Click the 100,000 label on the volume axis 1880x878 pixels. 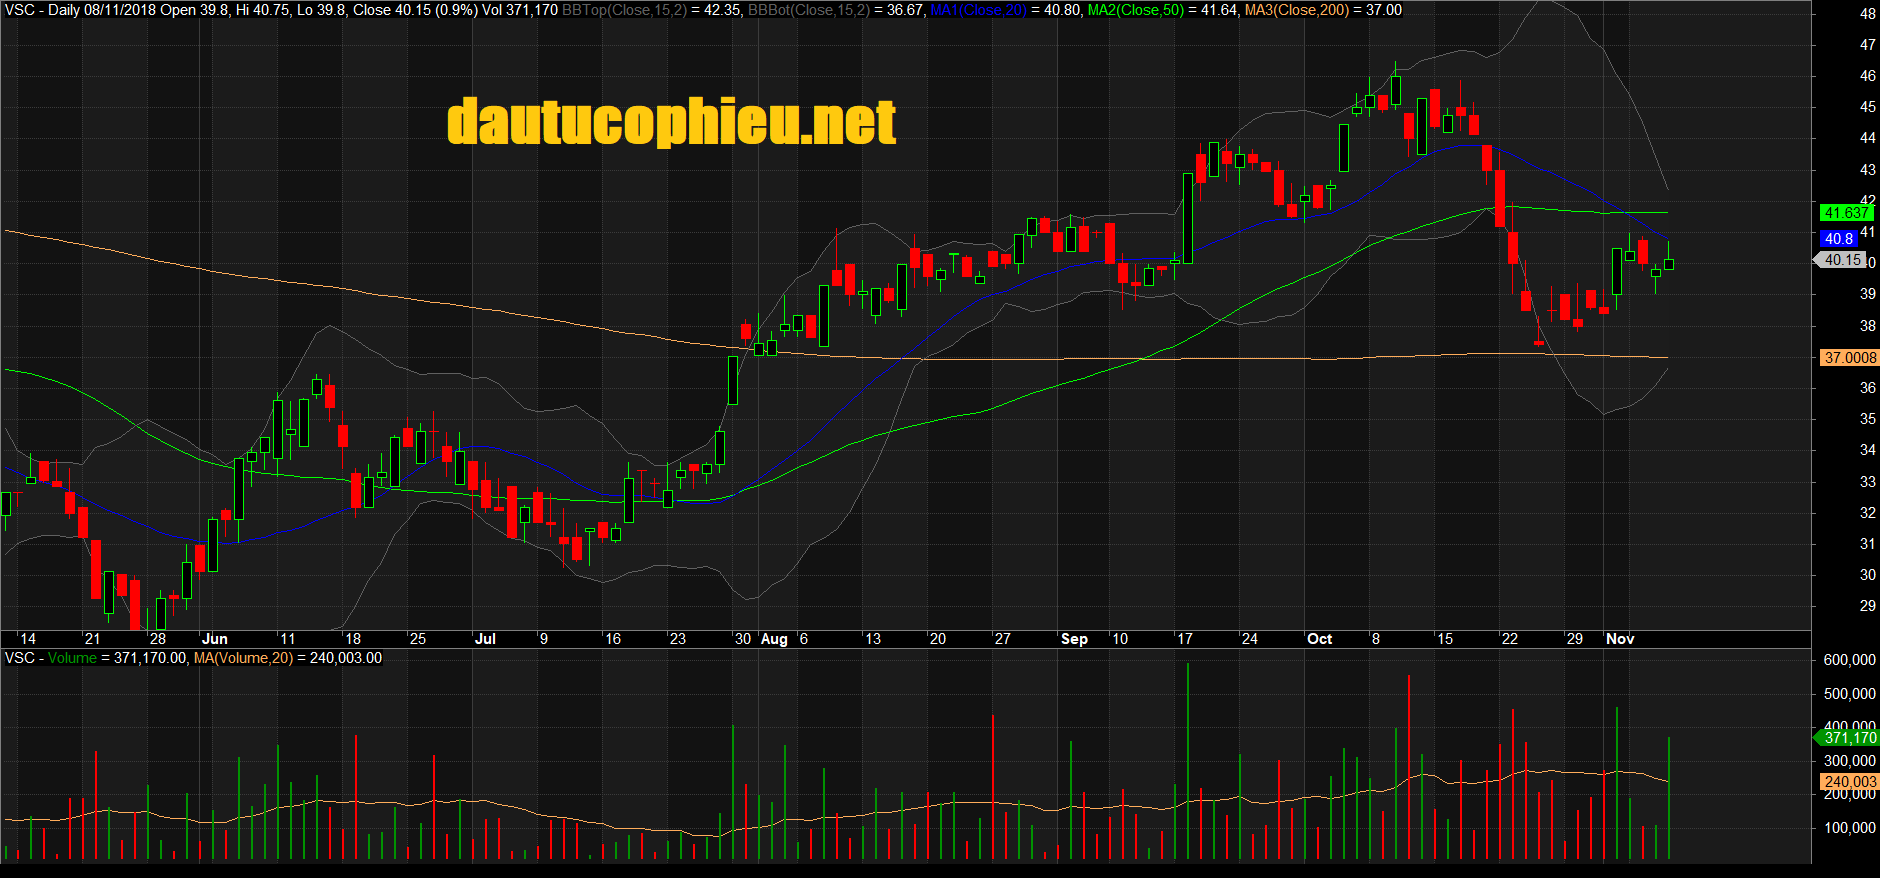(1850, 828)
